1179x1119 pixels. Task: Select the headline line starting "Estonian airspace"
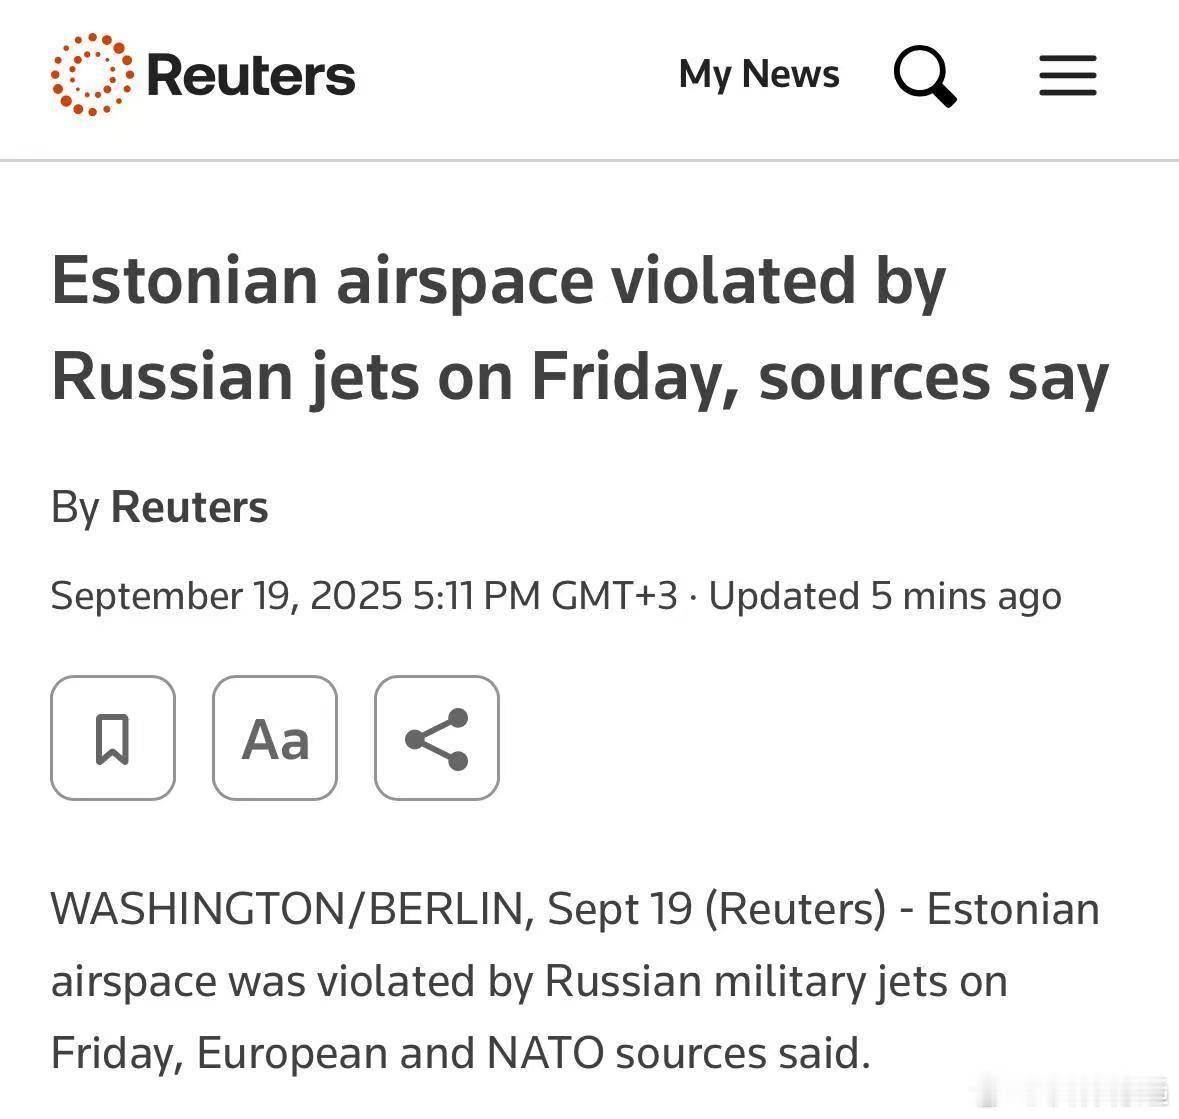coord(498,283)
